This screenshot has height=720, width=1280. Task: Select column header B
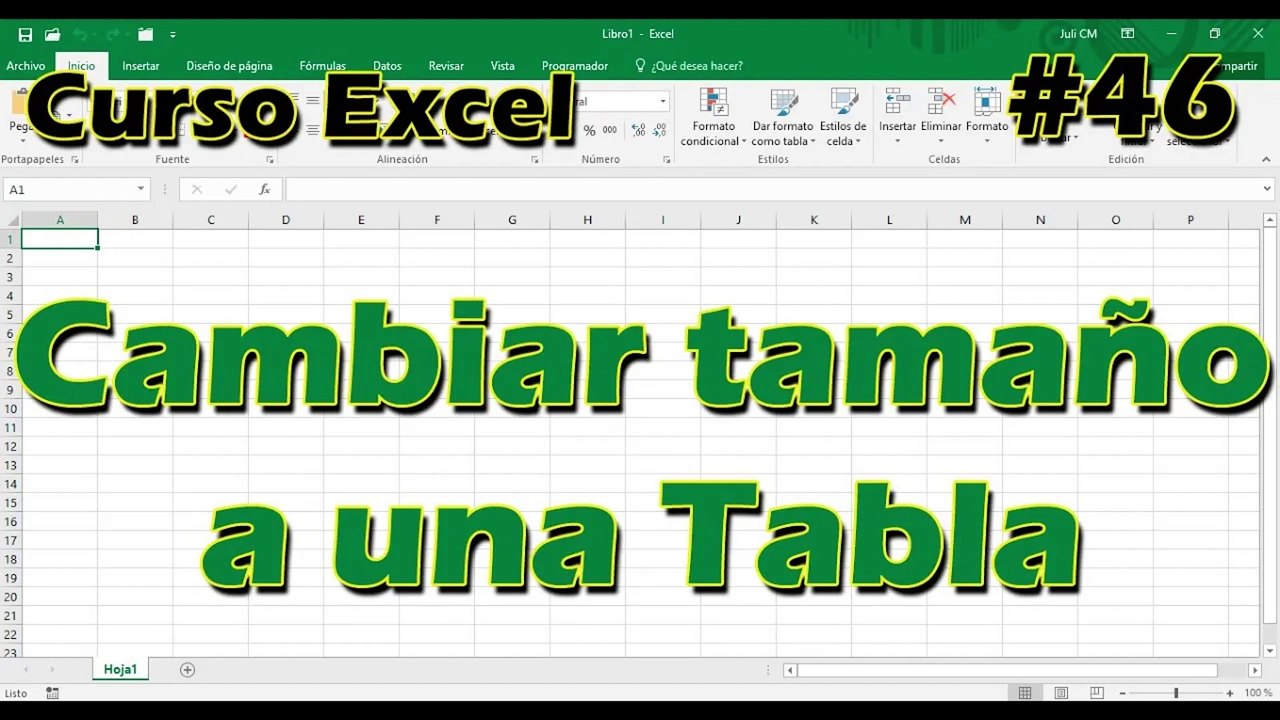[x=135, y=220]
